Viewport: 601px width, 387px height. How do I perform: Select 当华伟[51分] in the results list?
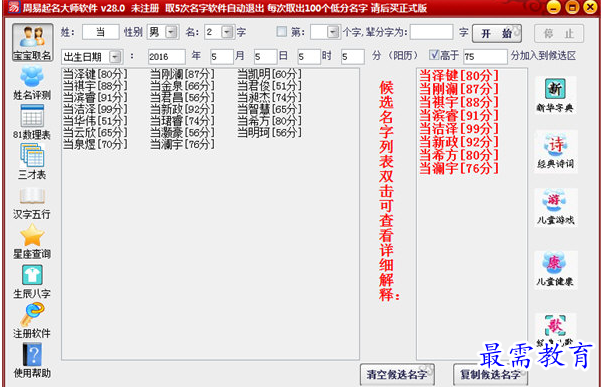pos(95,121)
